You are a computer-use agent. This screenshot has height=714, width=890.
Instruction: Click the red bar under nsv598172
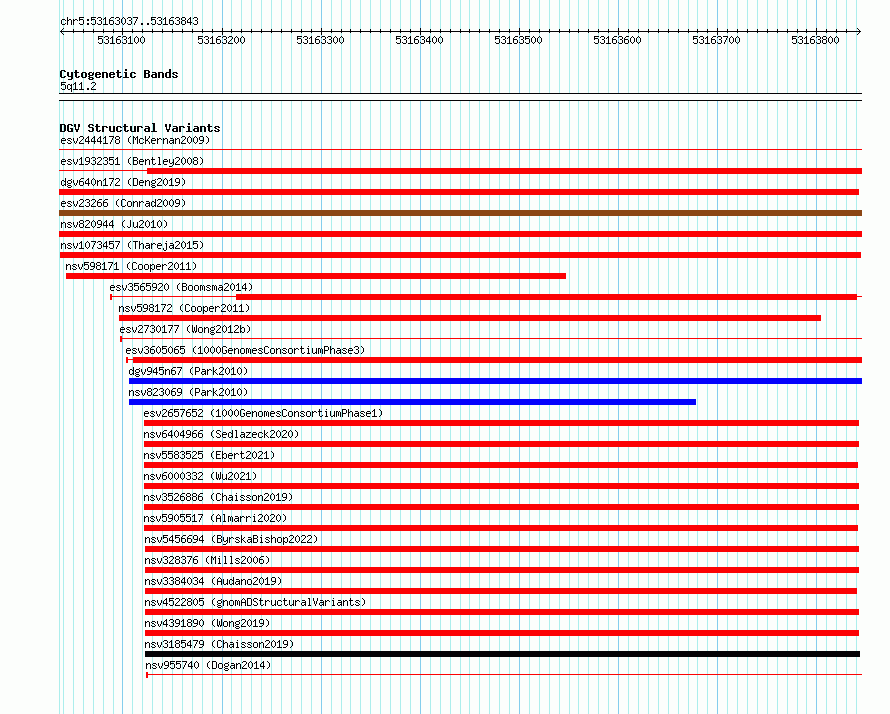tap(470, 318)
